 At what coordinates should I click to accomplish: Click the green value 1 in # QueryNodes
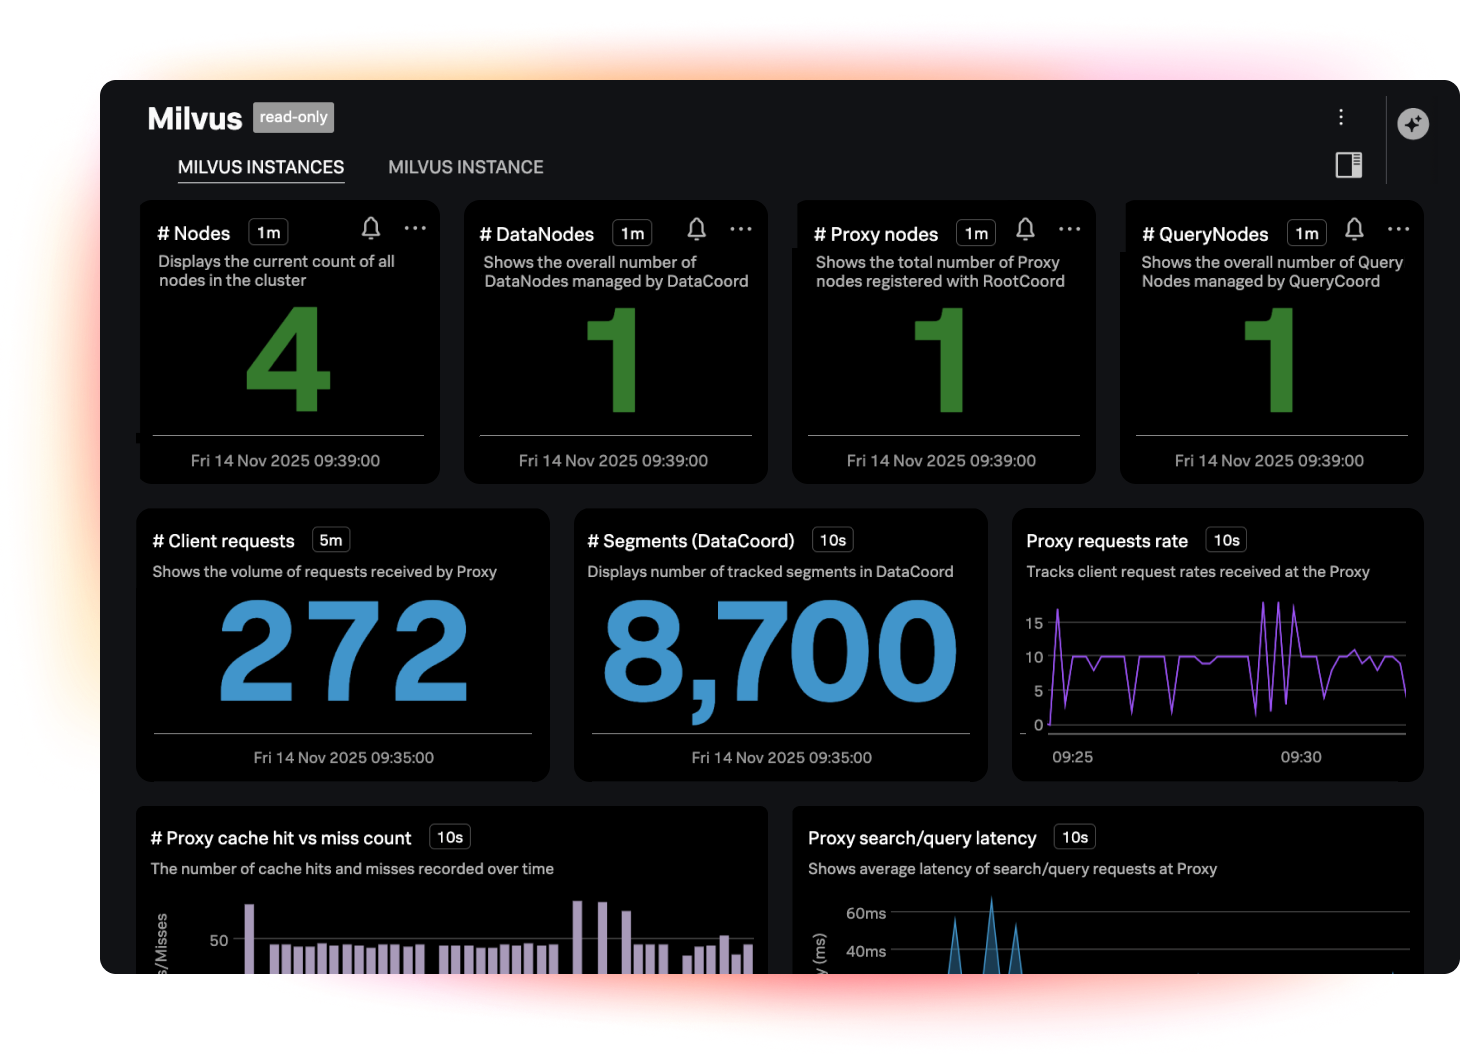tap(1269, 359)
